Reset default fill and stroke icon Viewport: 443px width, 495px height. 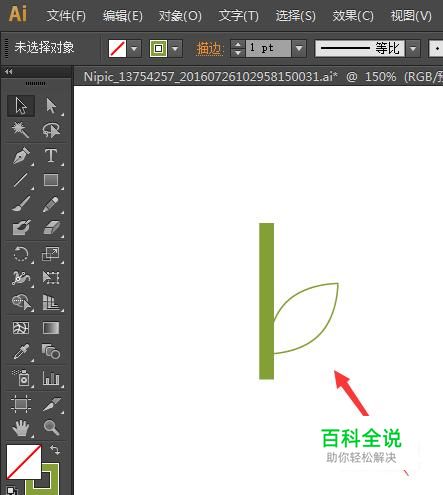(11, 490)
